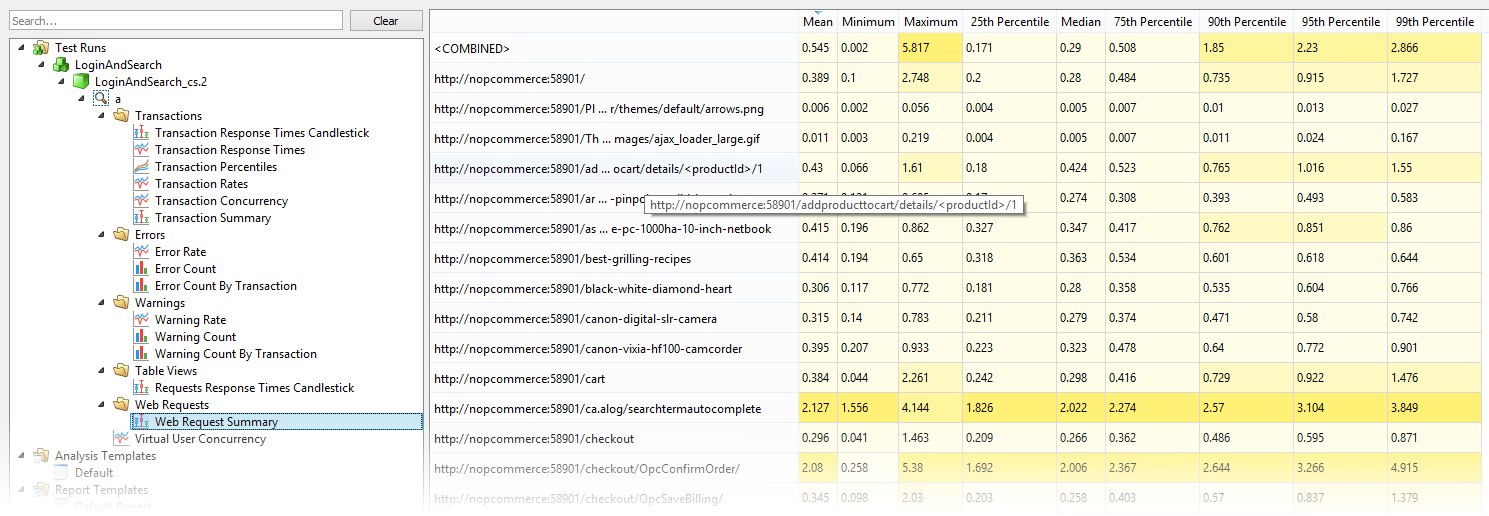Image resolution: width=1489 pixels, height=516 pixels.
Task: Click the Test Runs folder icon
Action: (41, 48)
